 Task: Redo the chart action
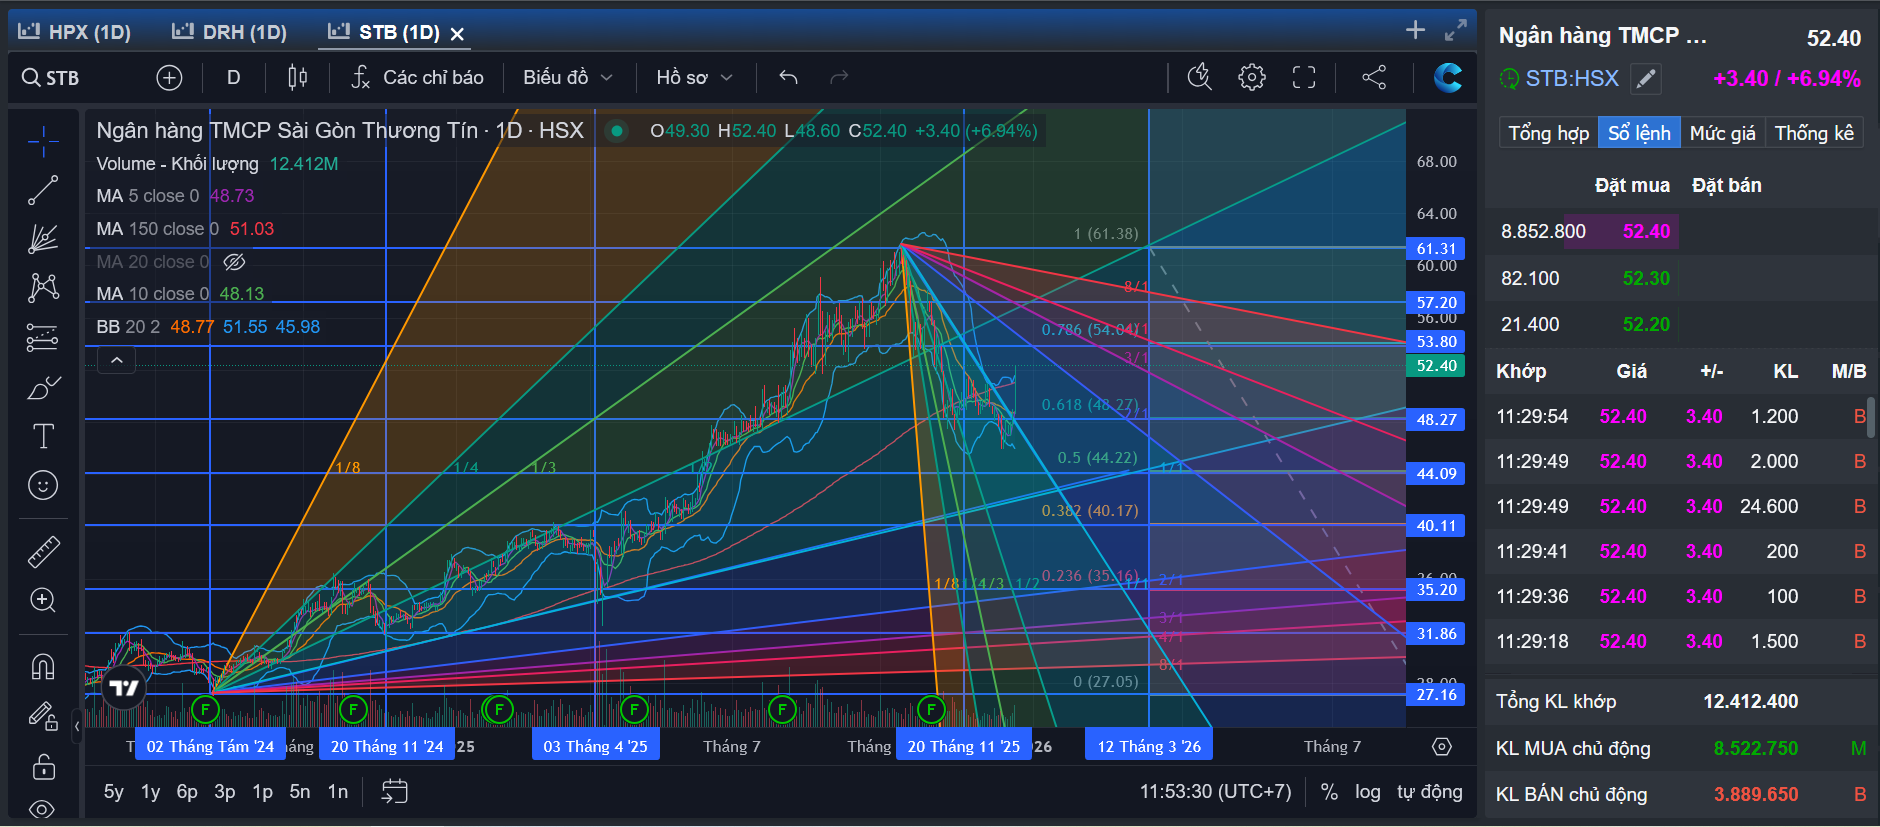coord(839,78)
